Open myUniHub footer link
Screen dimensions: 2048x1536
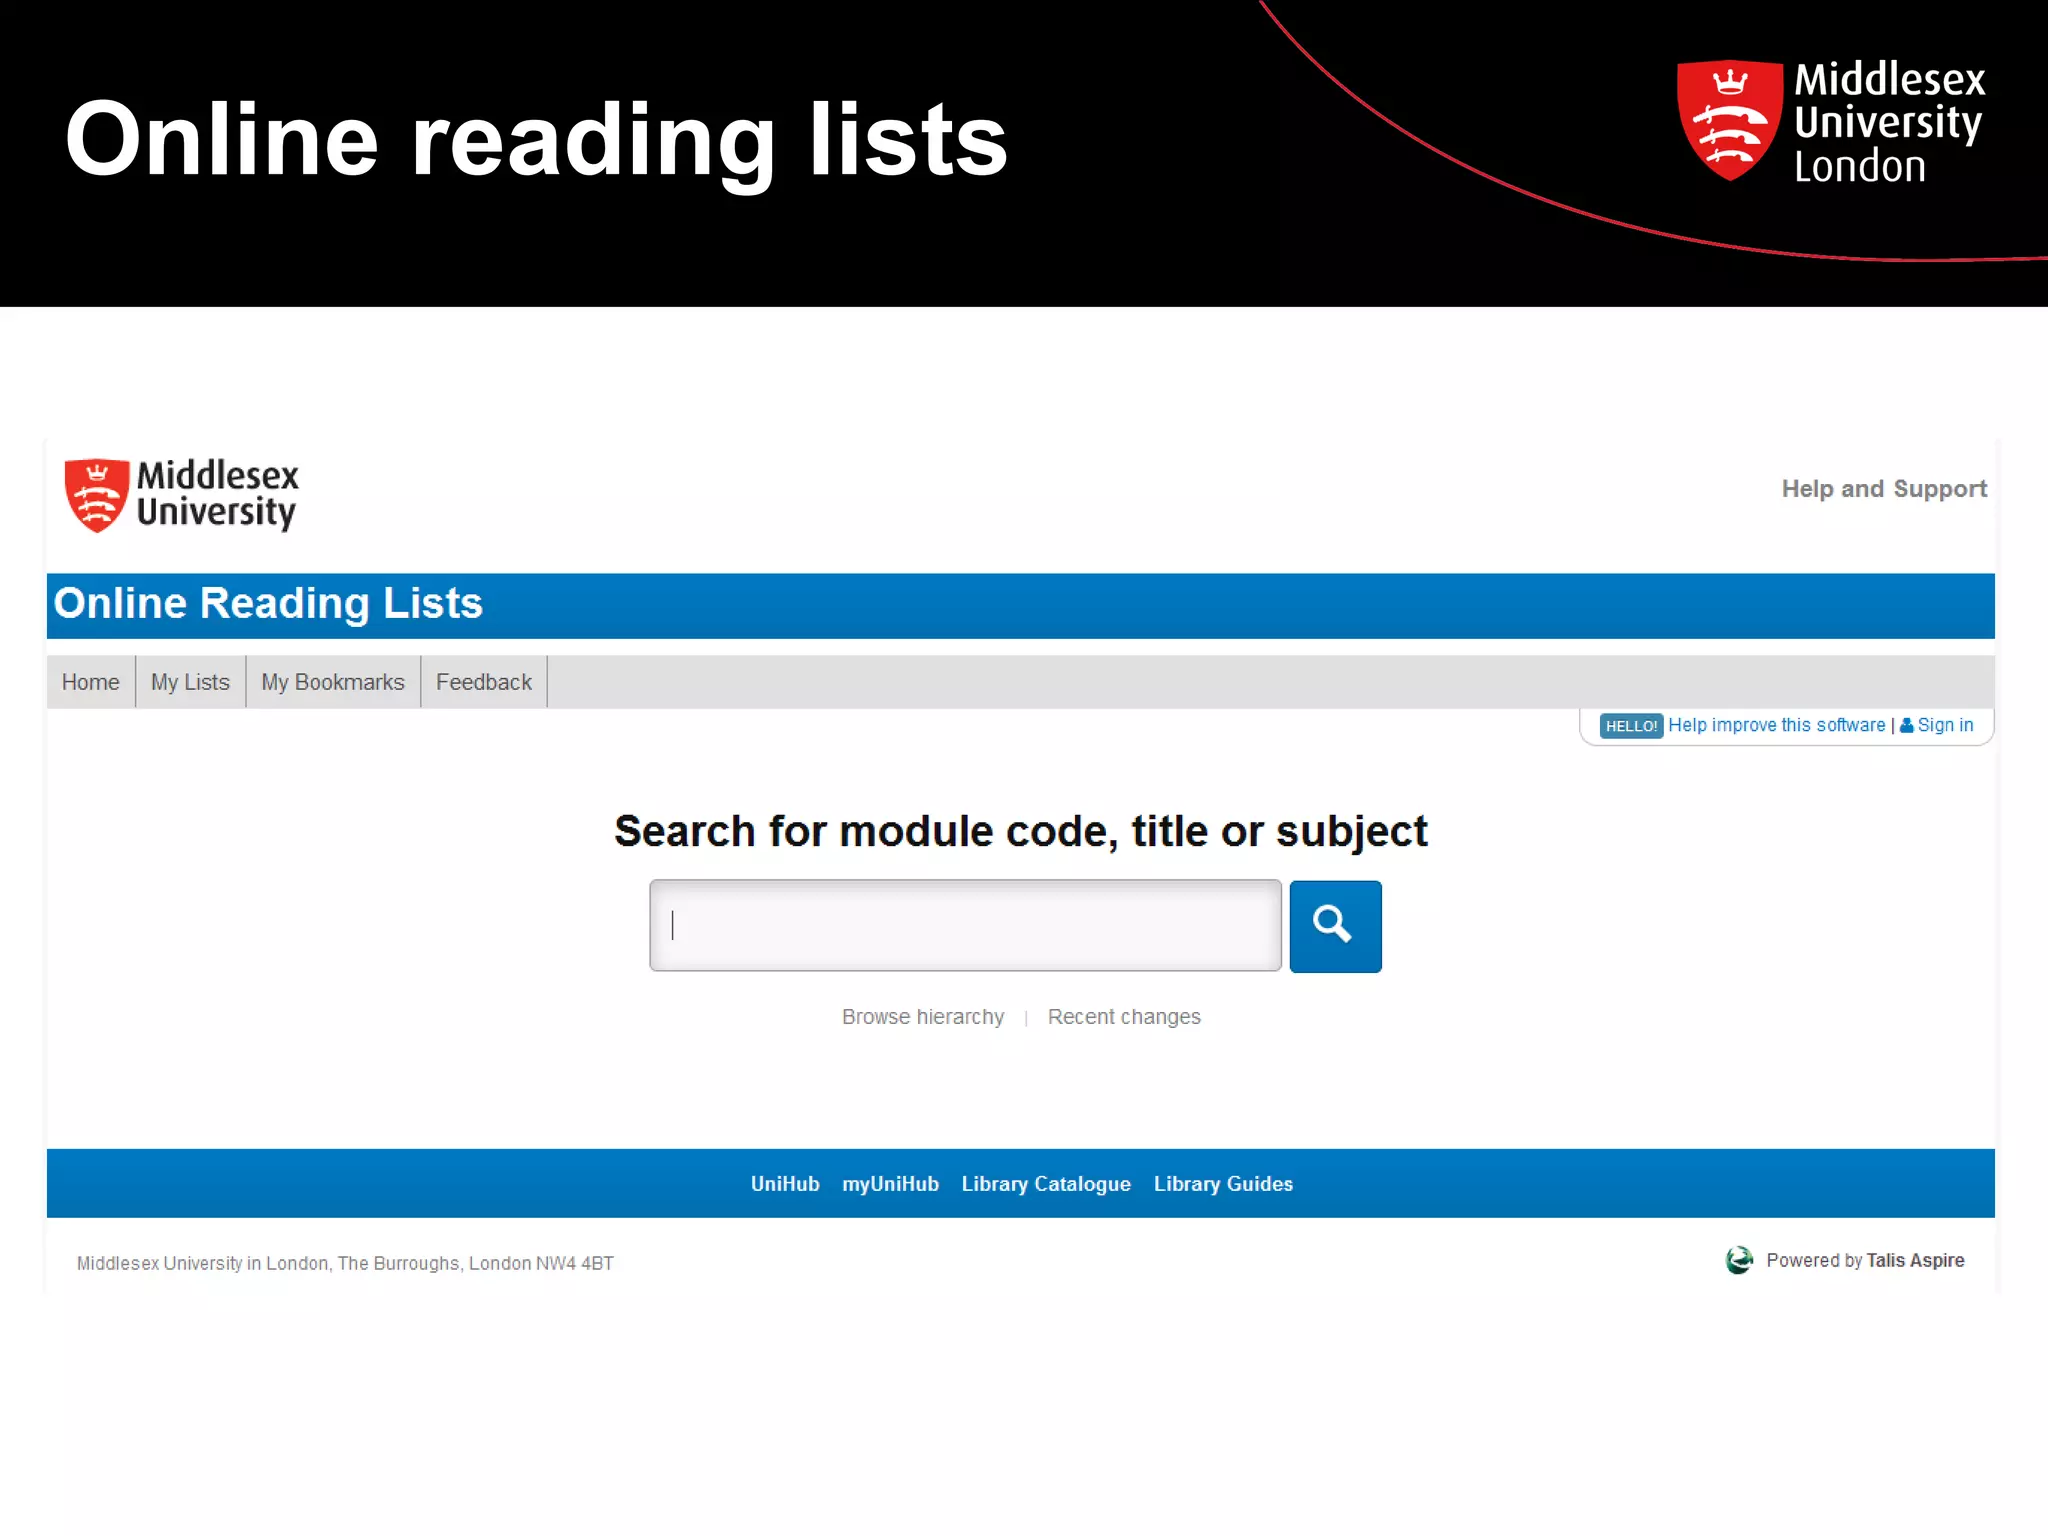[x=890, y=1184]
